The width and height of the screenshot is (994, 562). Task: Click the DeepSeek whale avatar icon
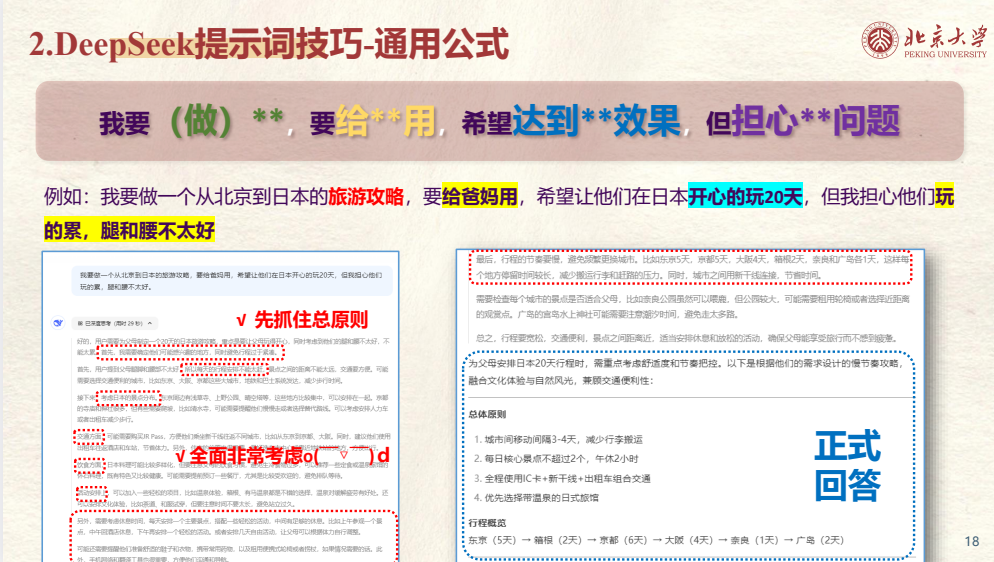click(58, 323)
